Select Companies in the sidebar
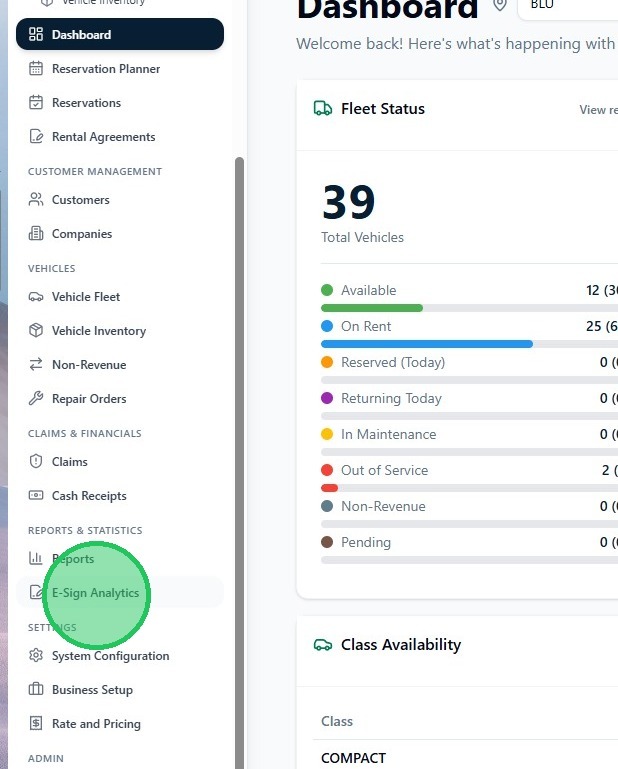The height and width of the screenshot is (769, 618). (x=120, y=233)
